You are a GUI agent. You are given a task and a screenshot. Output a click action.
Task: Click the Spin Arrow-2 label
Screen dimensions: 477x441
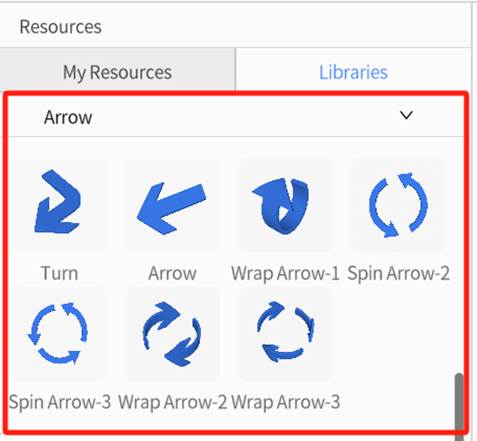(398, 274)
